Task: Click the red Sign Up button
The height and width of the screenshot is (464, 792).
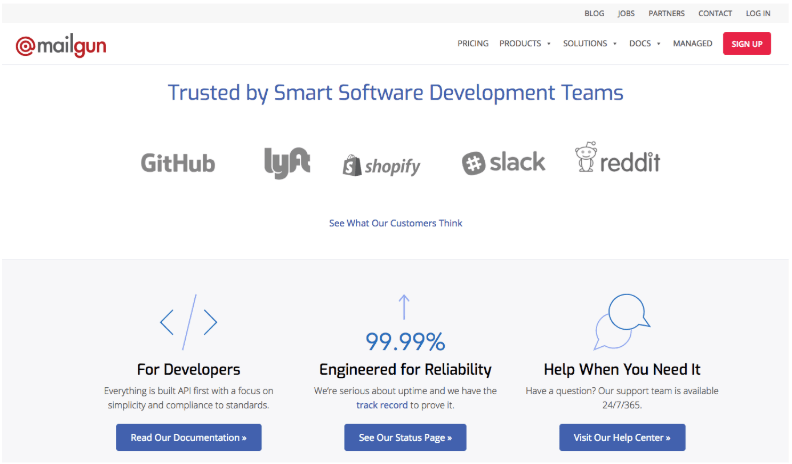Action: 747,43
